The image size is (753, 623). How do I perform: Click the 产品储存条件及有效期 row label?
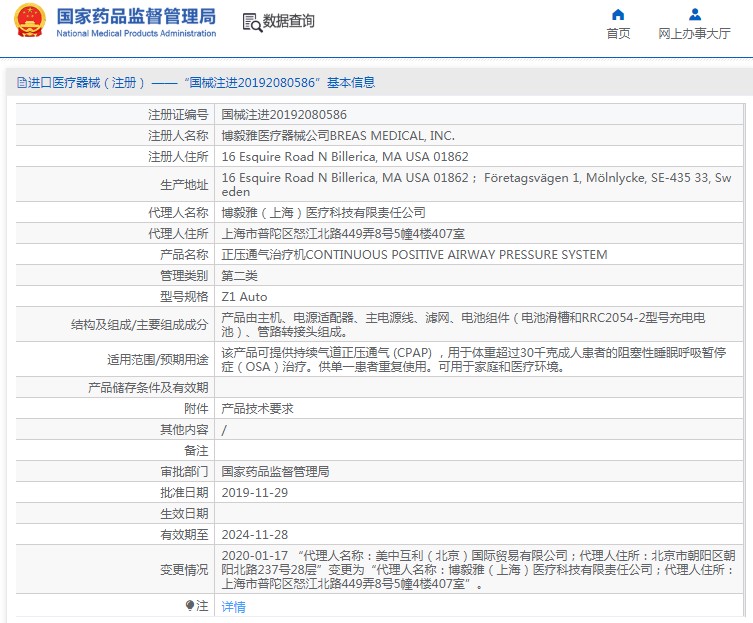click(148, 388)
